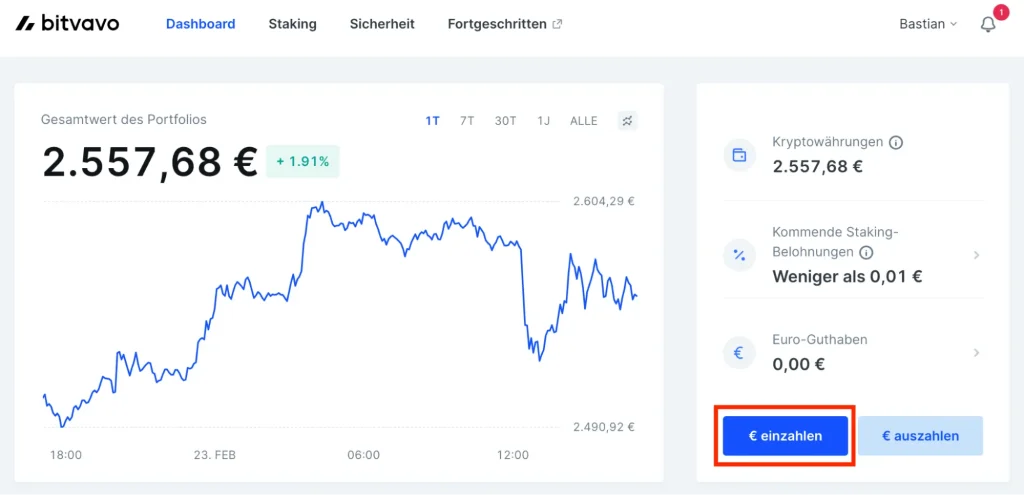Click the € auszahlen button
The width and height of the screenshot is (1024, 495).
pyautogui.click(x=920, y=436)
